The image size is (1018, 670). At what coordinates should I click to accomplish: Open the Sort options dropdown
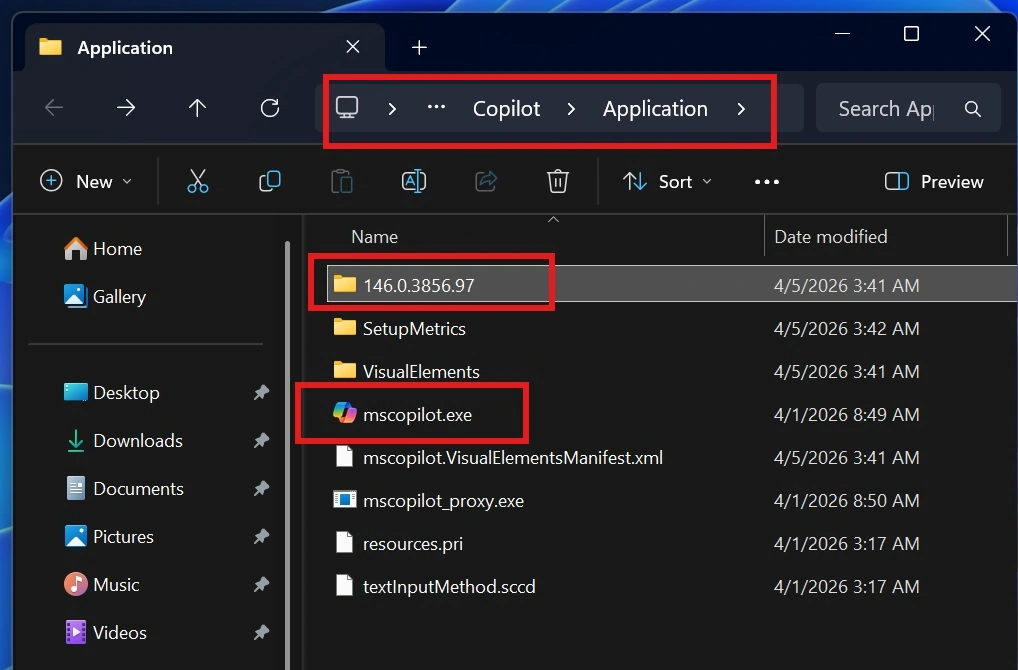[x=667, y=181]
